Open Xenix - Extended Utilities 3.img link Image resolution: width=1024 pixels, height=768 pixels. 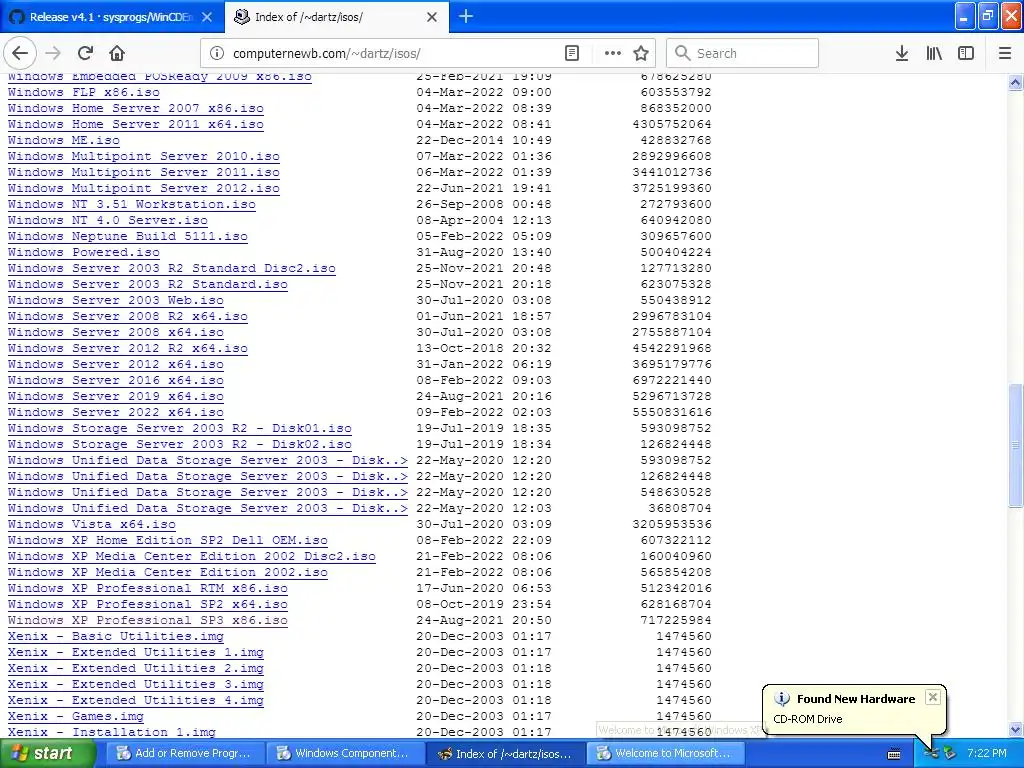point(136,684)
